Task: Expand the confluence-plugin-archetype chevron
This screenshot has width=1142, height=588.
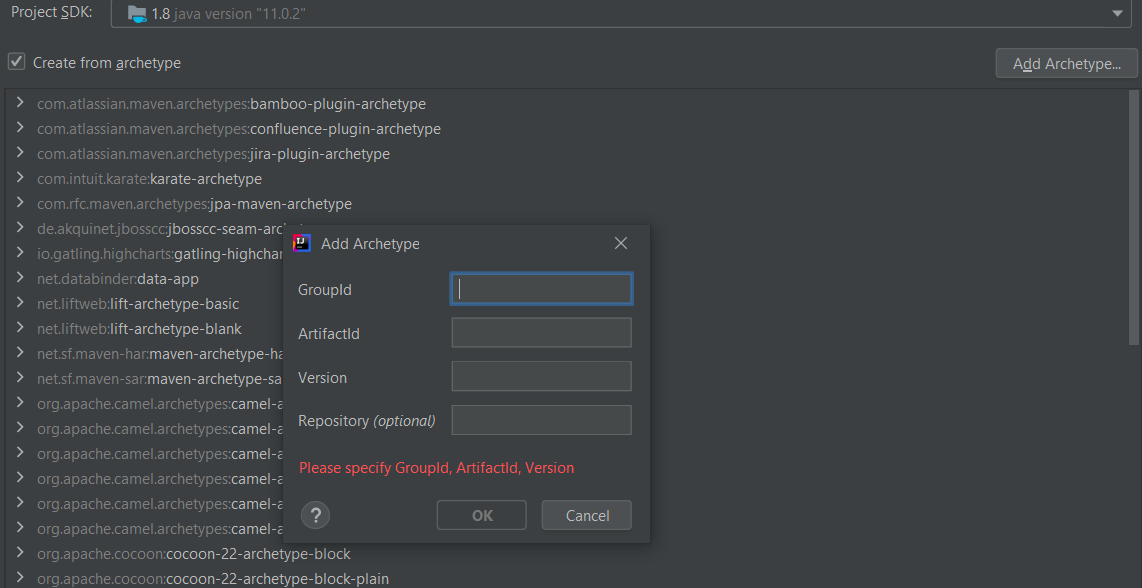Action: [x=20, y=128]
